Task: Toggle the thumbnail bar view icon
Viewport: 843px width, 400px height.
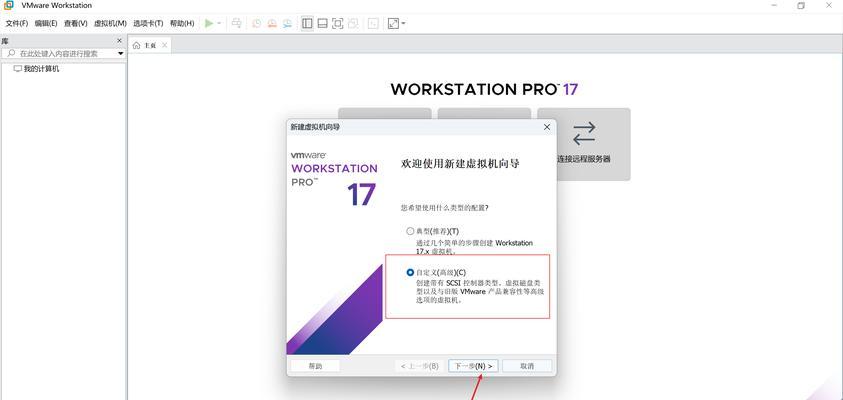Action: [323, 23]
